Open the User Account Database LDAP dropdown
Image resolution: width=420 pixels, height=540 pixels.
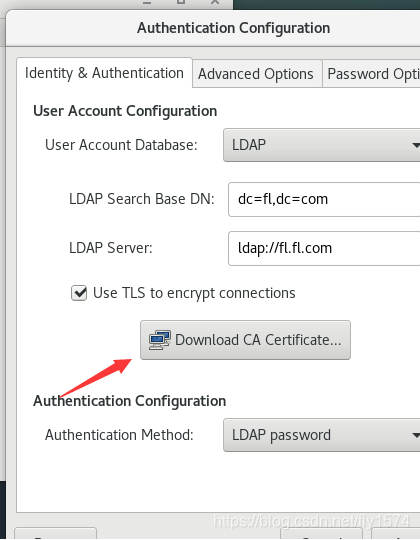322,145
